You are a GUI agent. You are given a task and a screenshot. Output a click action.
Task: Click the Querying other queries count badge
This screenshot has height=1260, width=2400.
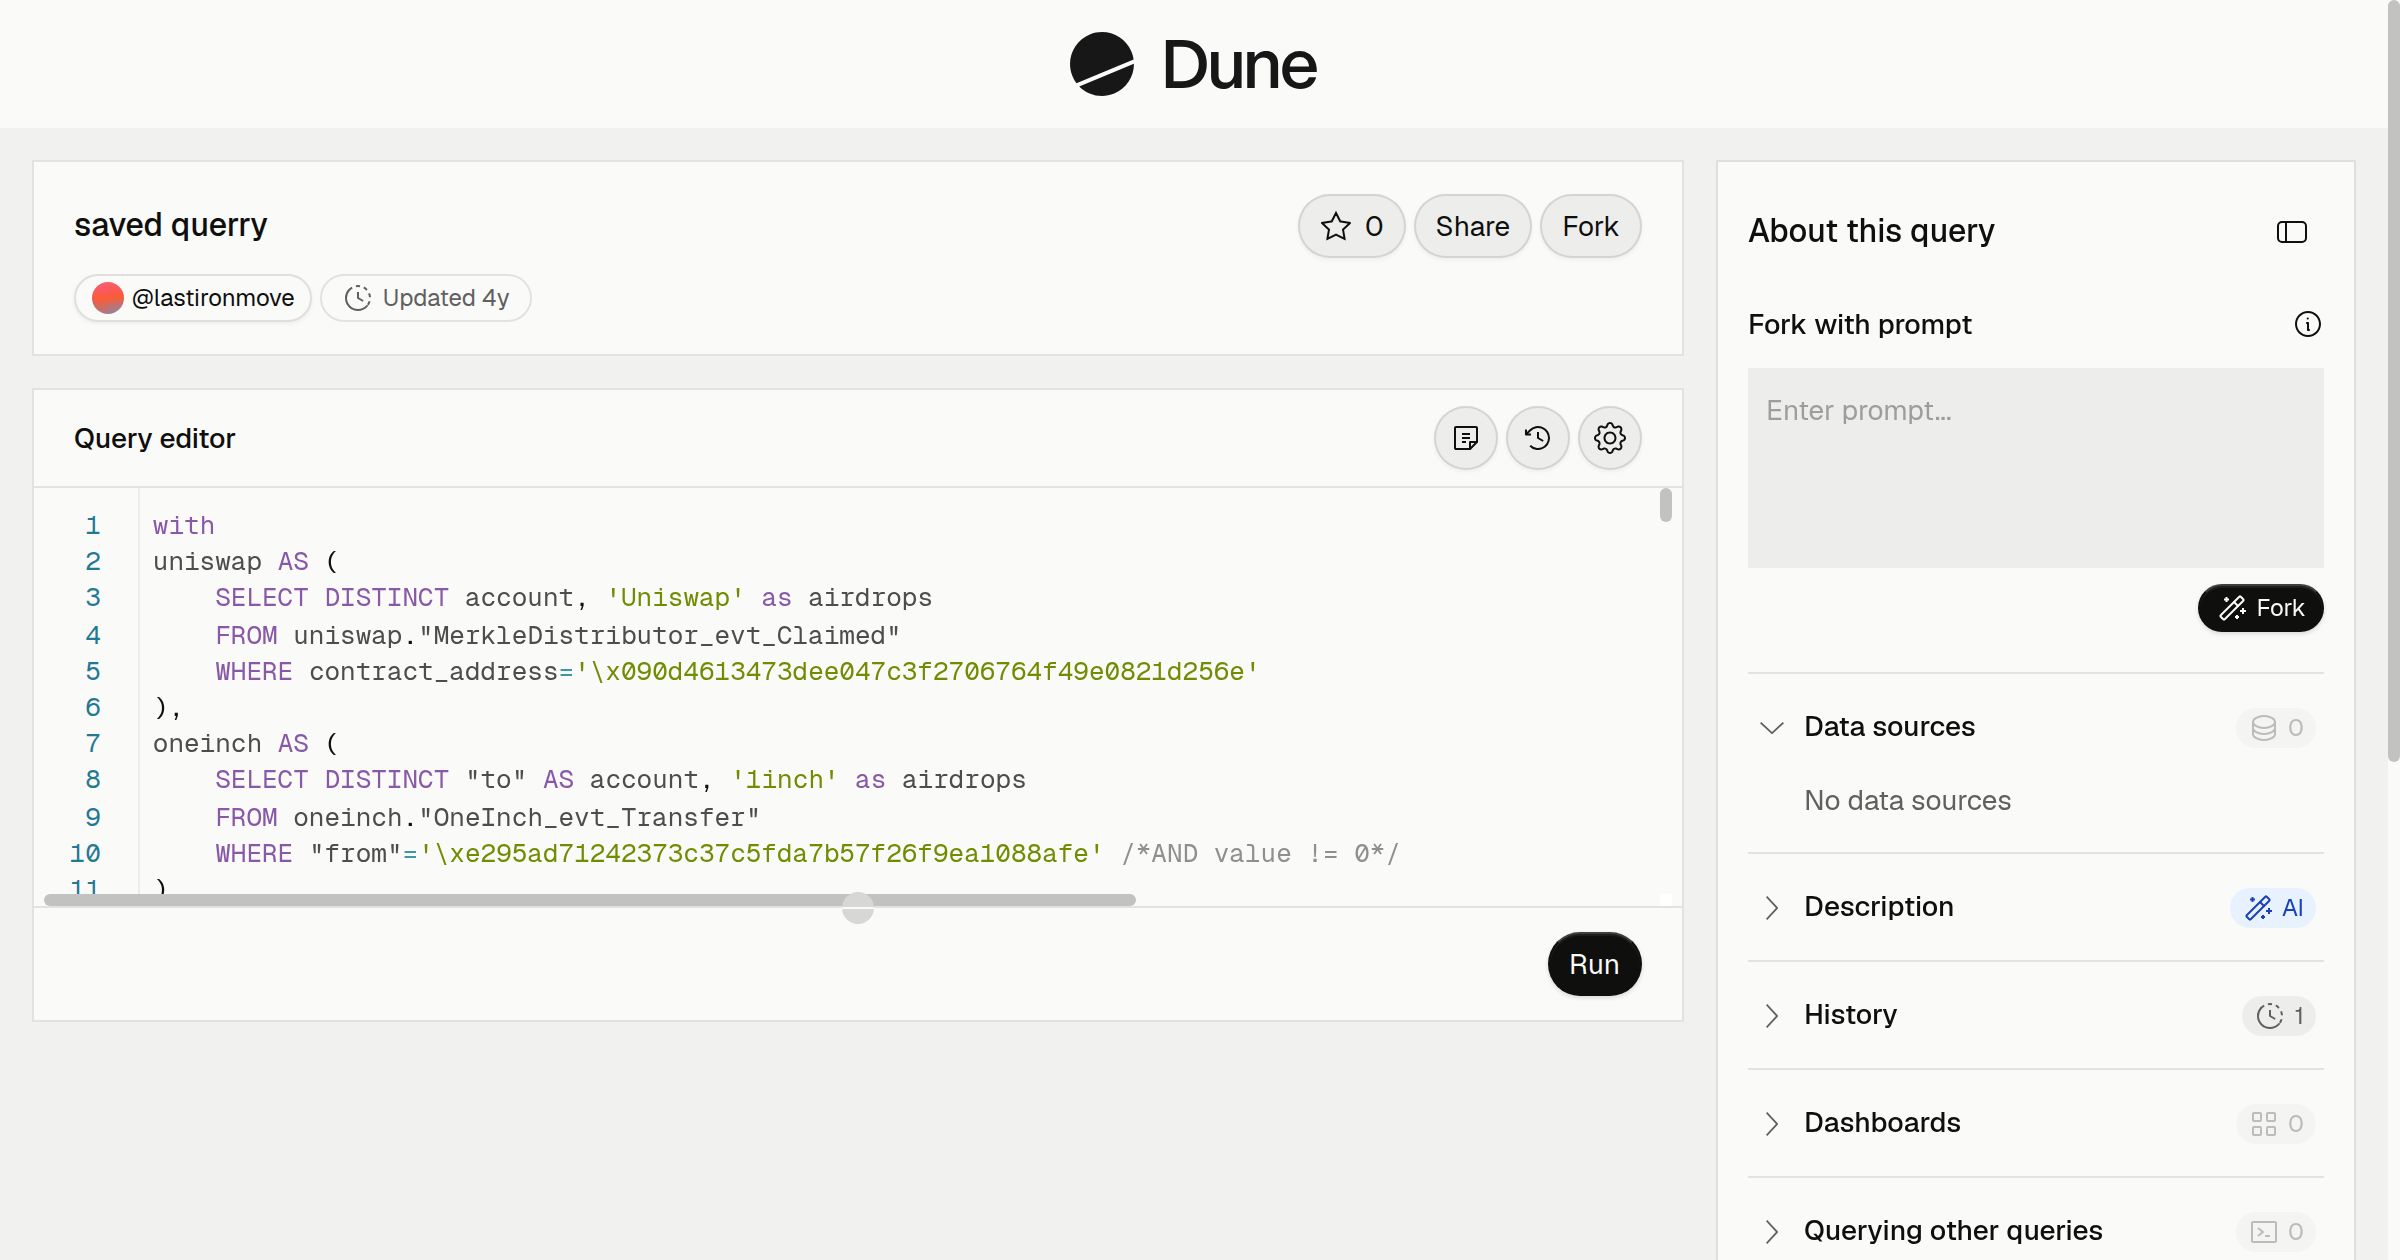pyautogui.click(x=2276, y=1232)
